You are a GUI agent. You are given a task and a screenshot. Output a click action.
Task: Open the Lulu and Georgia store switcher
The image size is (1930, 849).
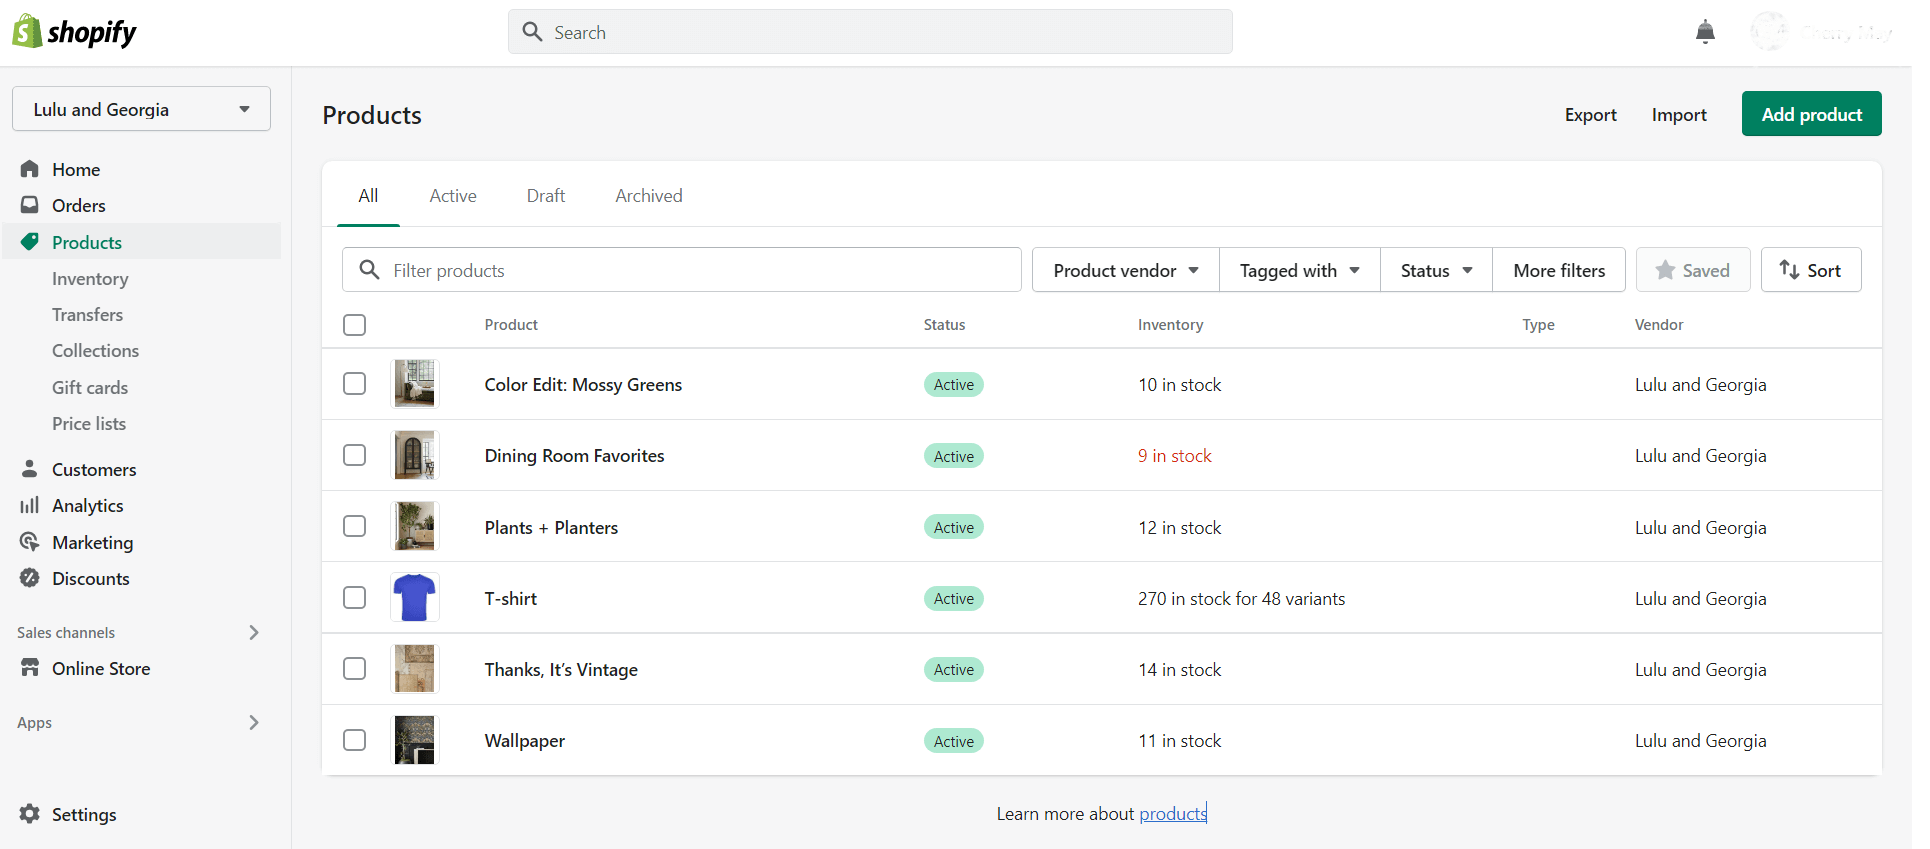[x=141, y=109]
